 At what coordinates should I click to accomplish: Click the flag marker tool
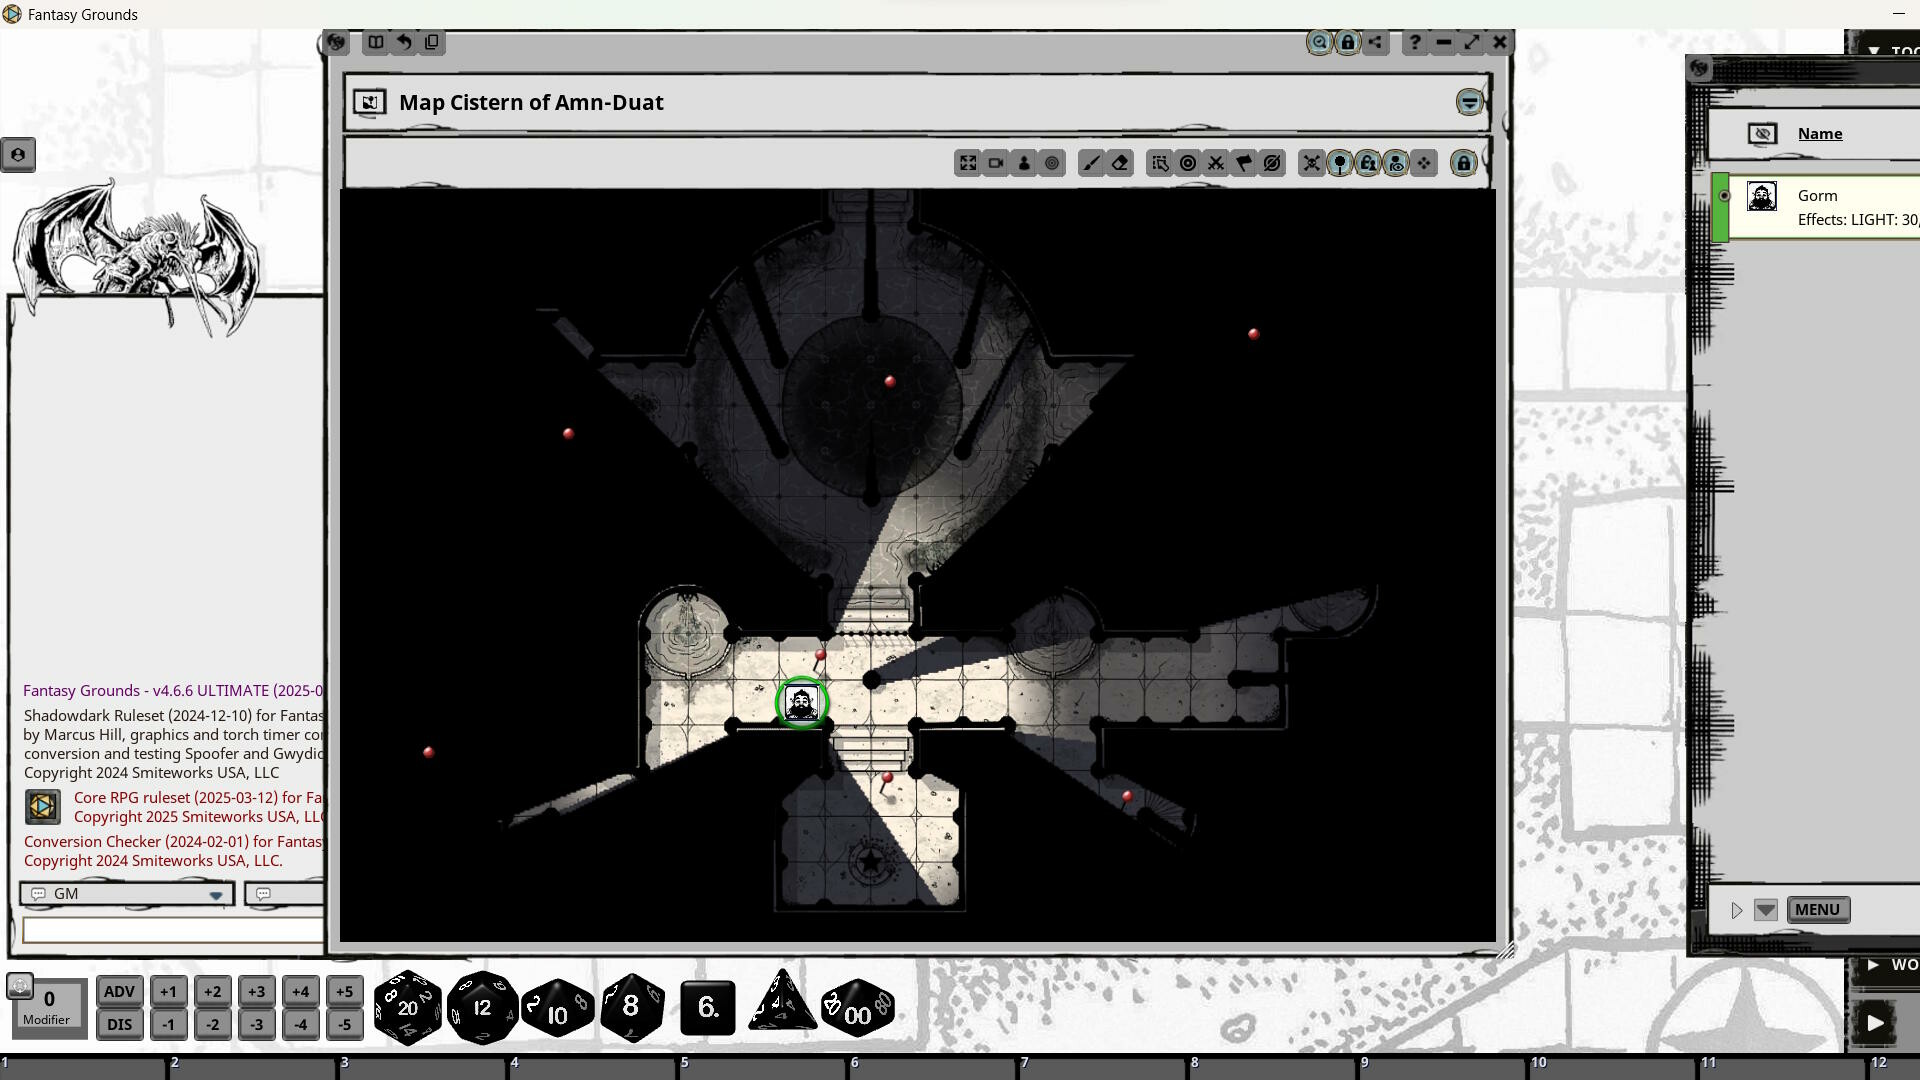1243,163
